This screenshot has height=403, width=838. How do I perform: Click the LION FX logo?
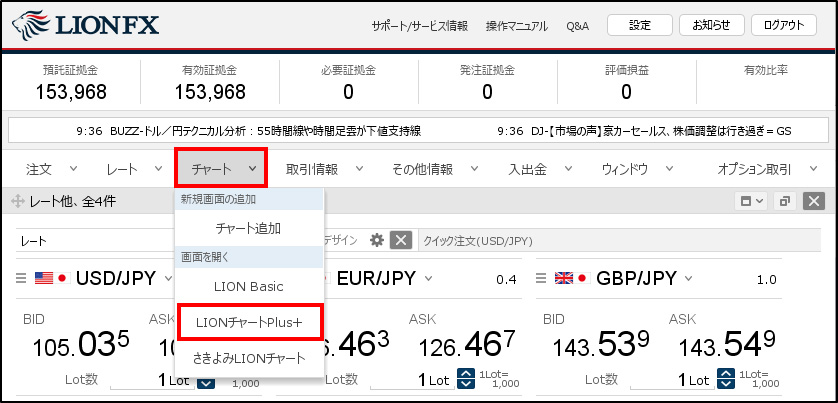(86, 26)
